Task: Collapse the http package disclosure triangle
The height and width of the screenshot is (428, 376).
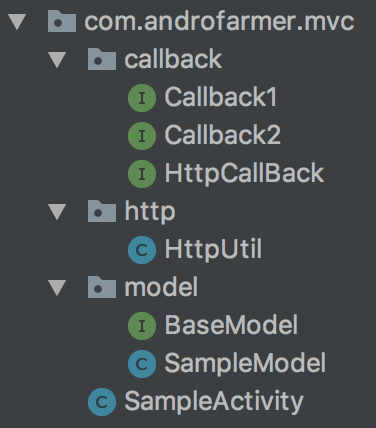Action: 57,212
